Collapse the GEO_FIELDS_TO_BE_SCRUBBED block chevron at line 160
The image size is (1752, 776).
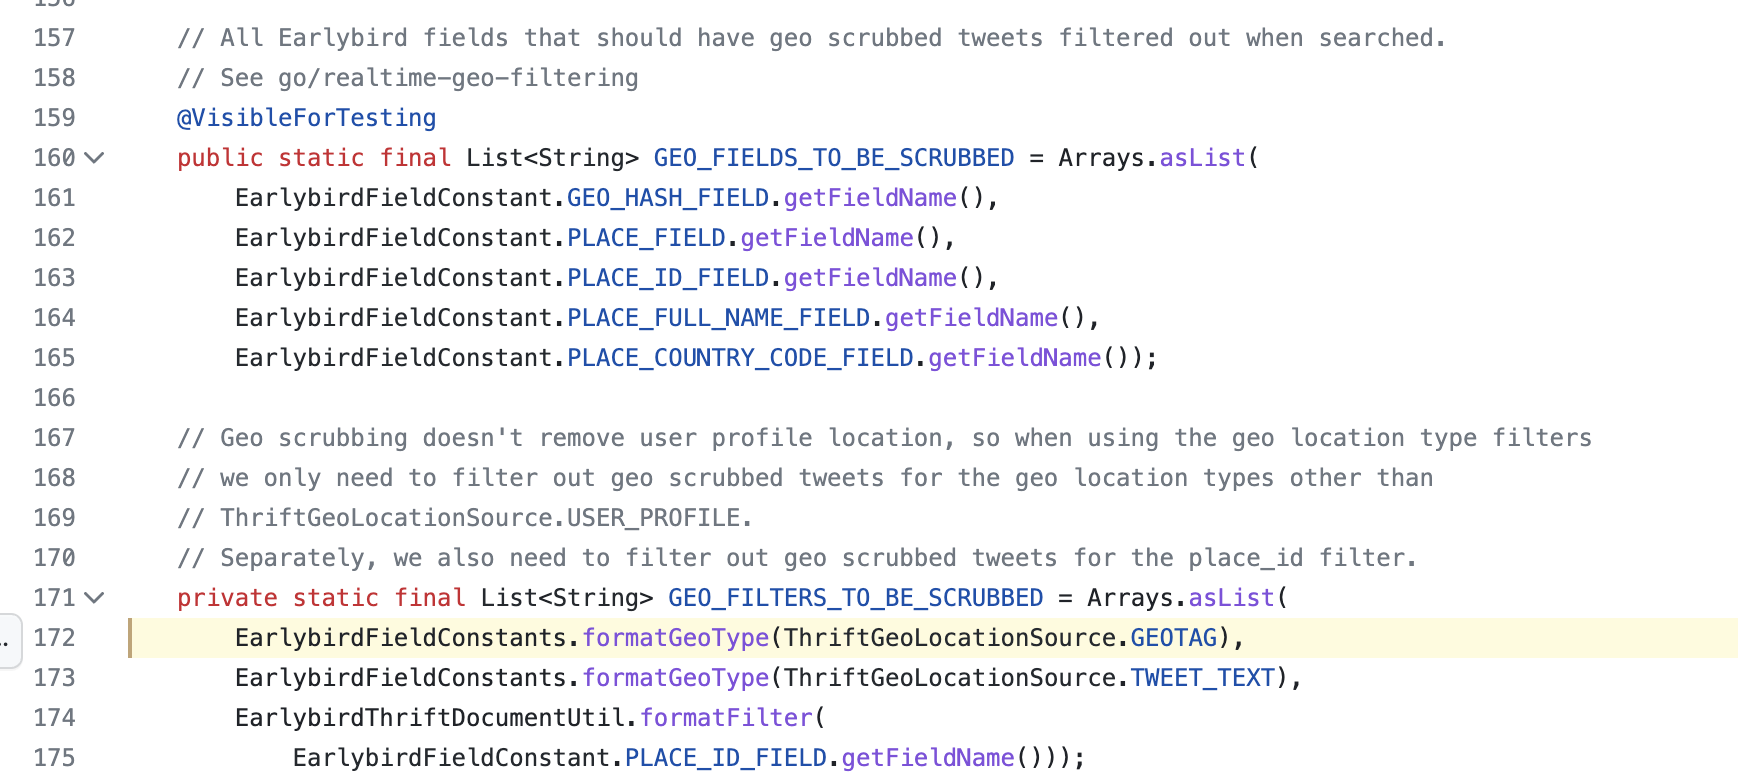95,158
